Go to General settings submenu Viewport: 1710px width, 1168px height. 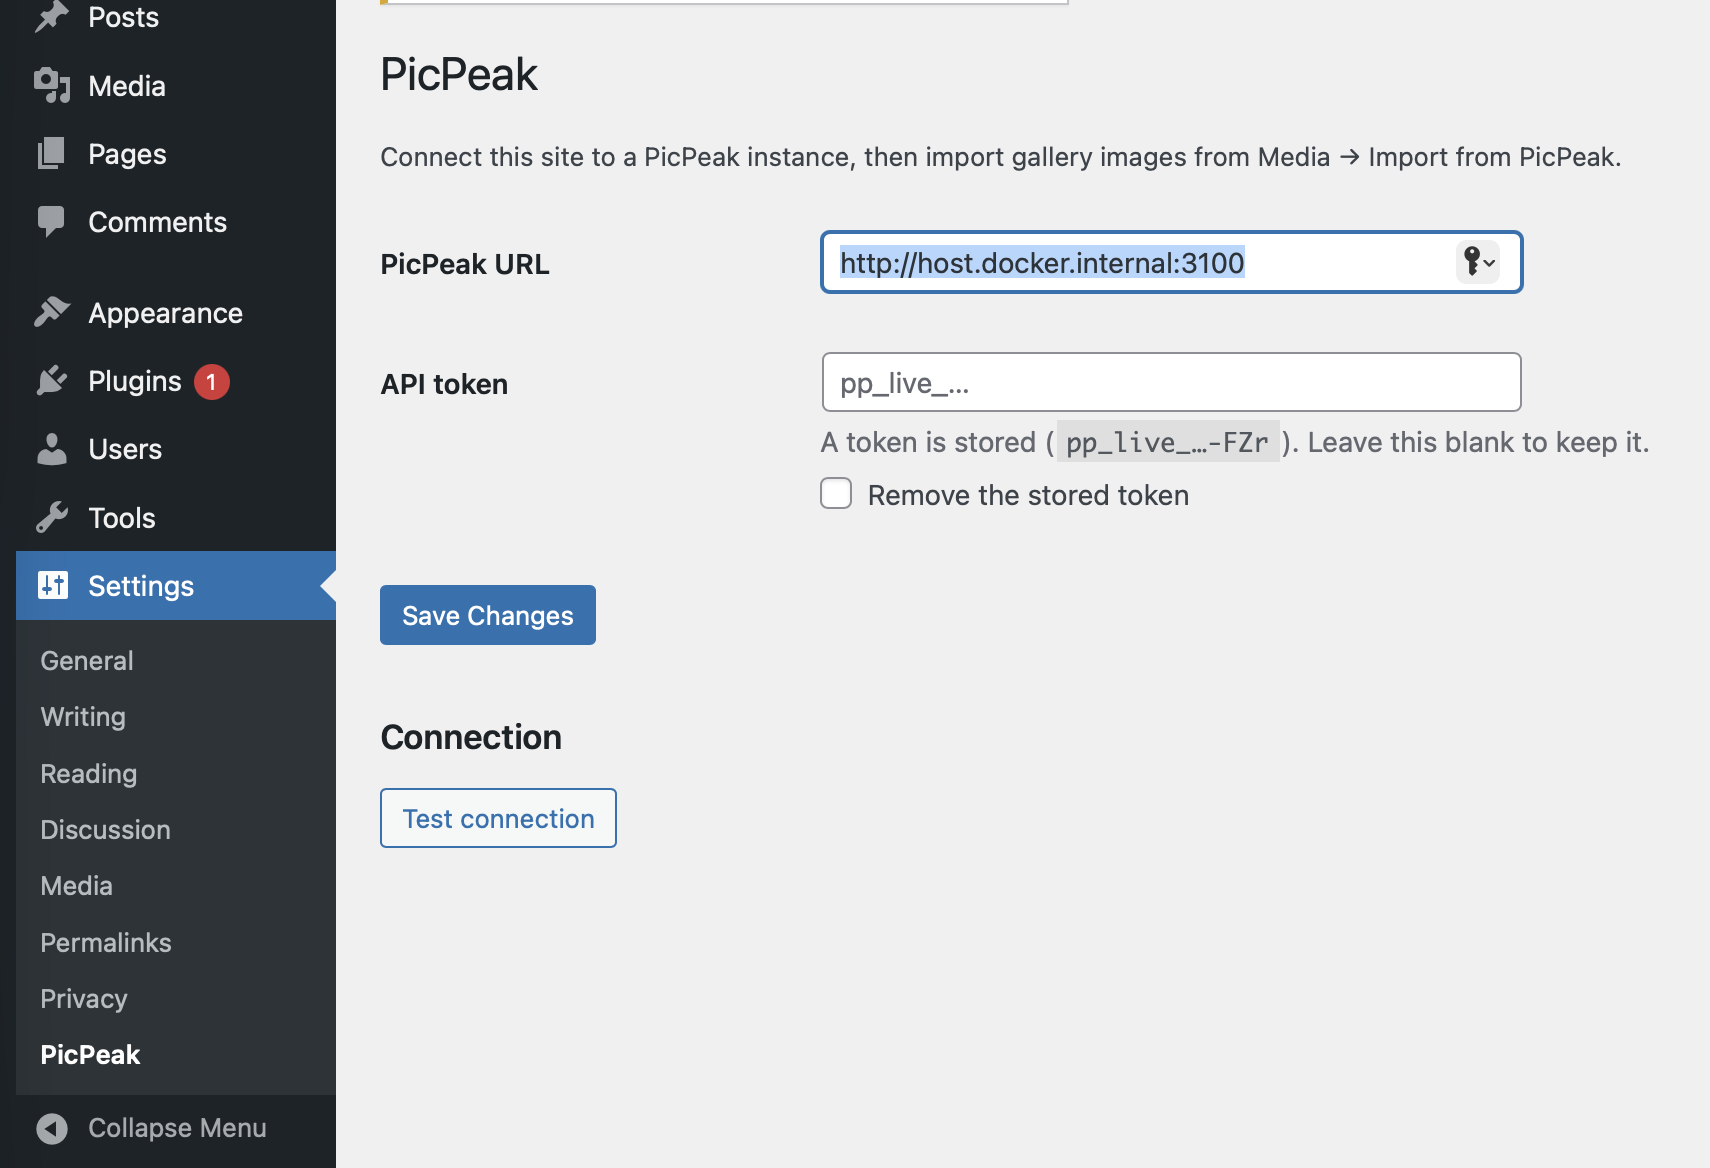click(87, 661)
